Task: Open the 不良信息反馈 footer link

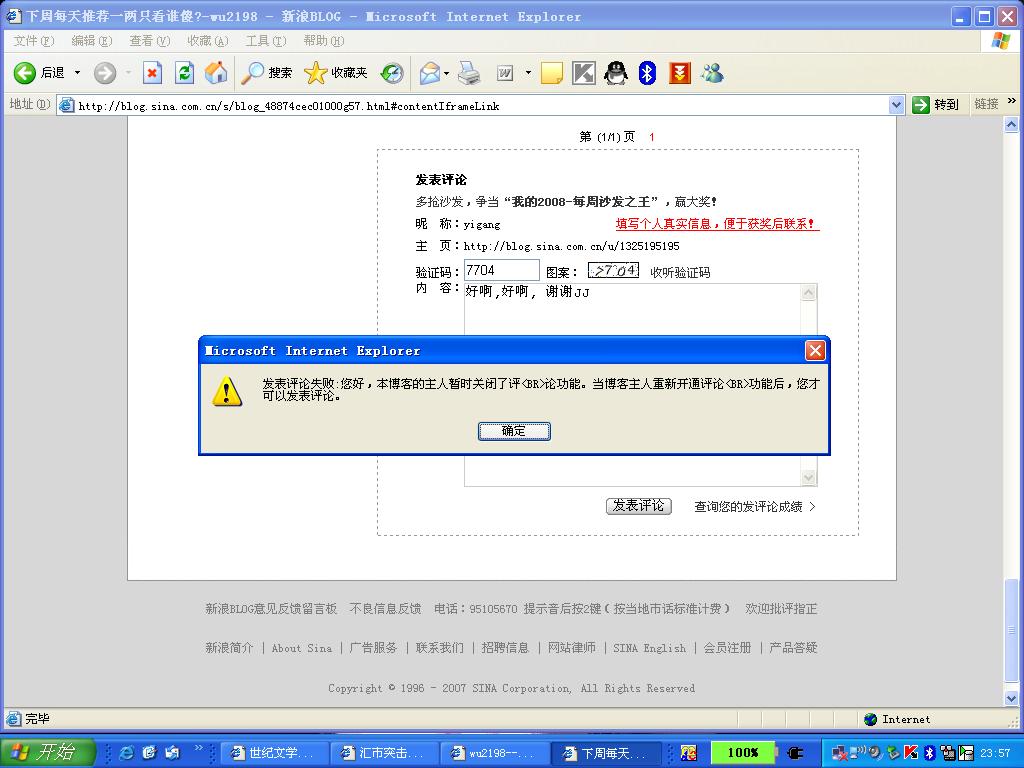Action: point(385,609)
